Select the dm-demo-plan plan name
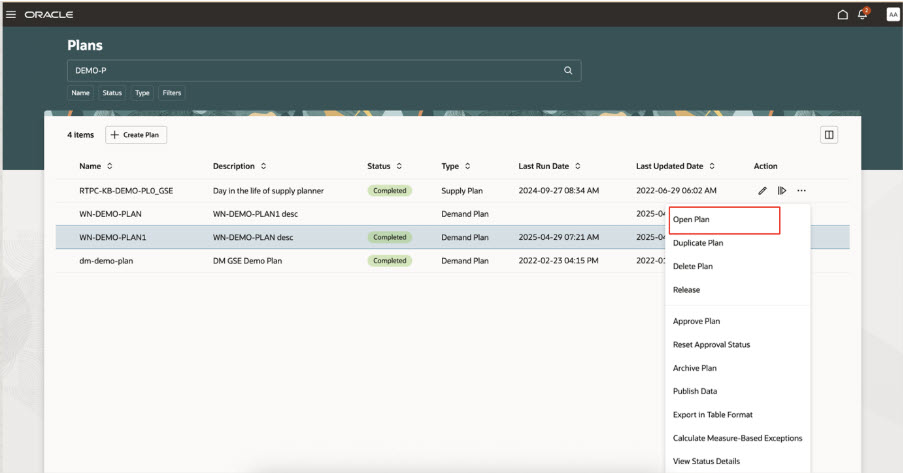 pyautogui.click(x=106, y=261)
